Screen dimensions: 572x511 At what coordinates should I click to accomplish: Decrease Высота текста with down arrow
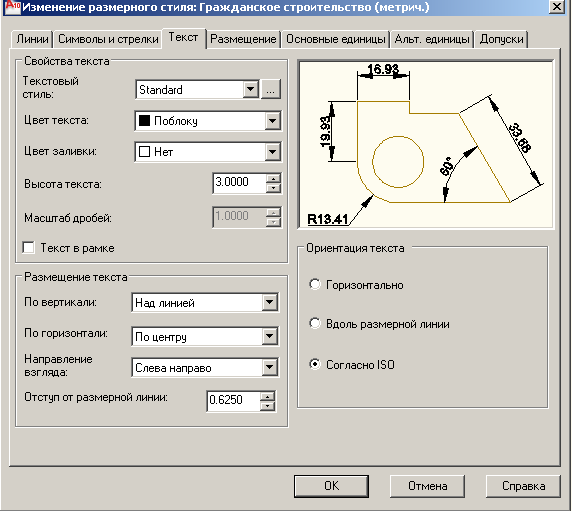pos(273,188)
